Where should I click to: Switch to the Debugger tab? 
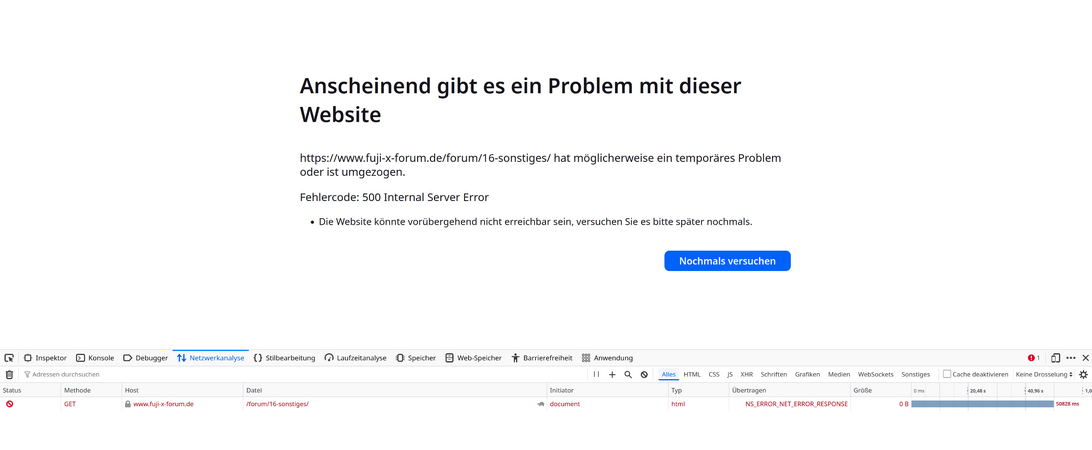(145, 358)
